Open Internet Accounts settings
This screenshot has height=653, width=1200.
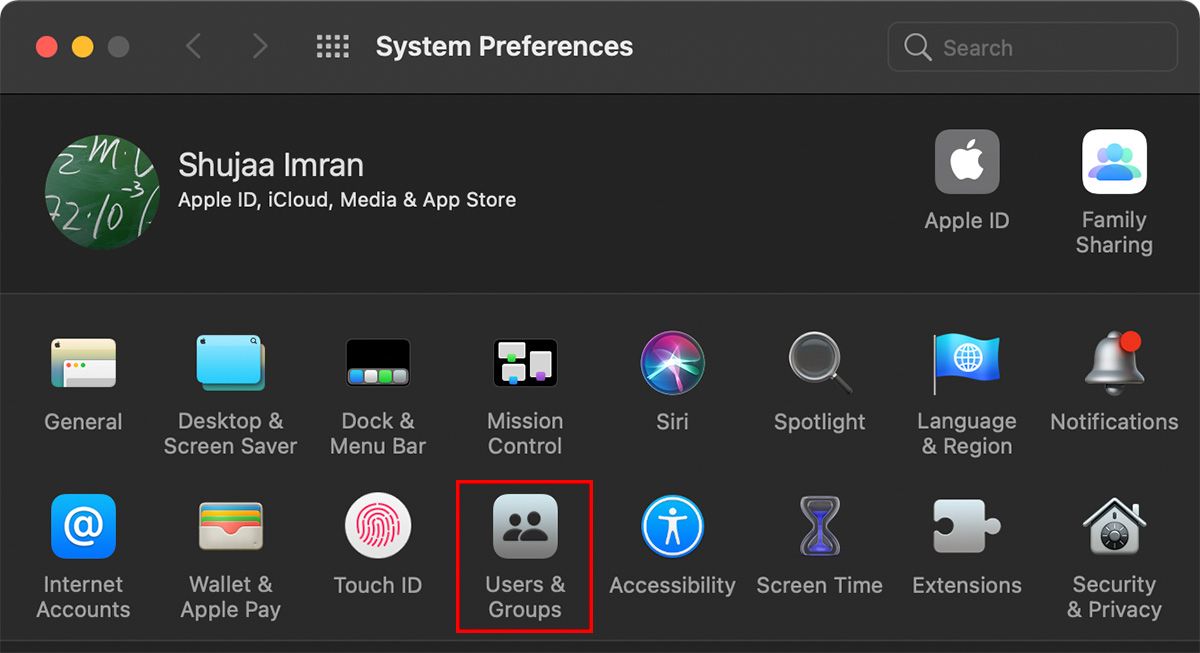click(x=84, y=525)
